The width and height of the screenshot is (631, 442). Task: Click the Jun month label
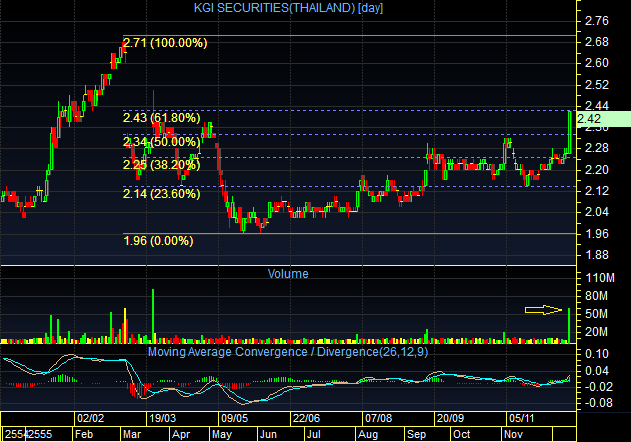pyautogui.click(x=268, y=434)
